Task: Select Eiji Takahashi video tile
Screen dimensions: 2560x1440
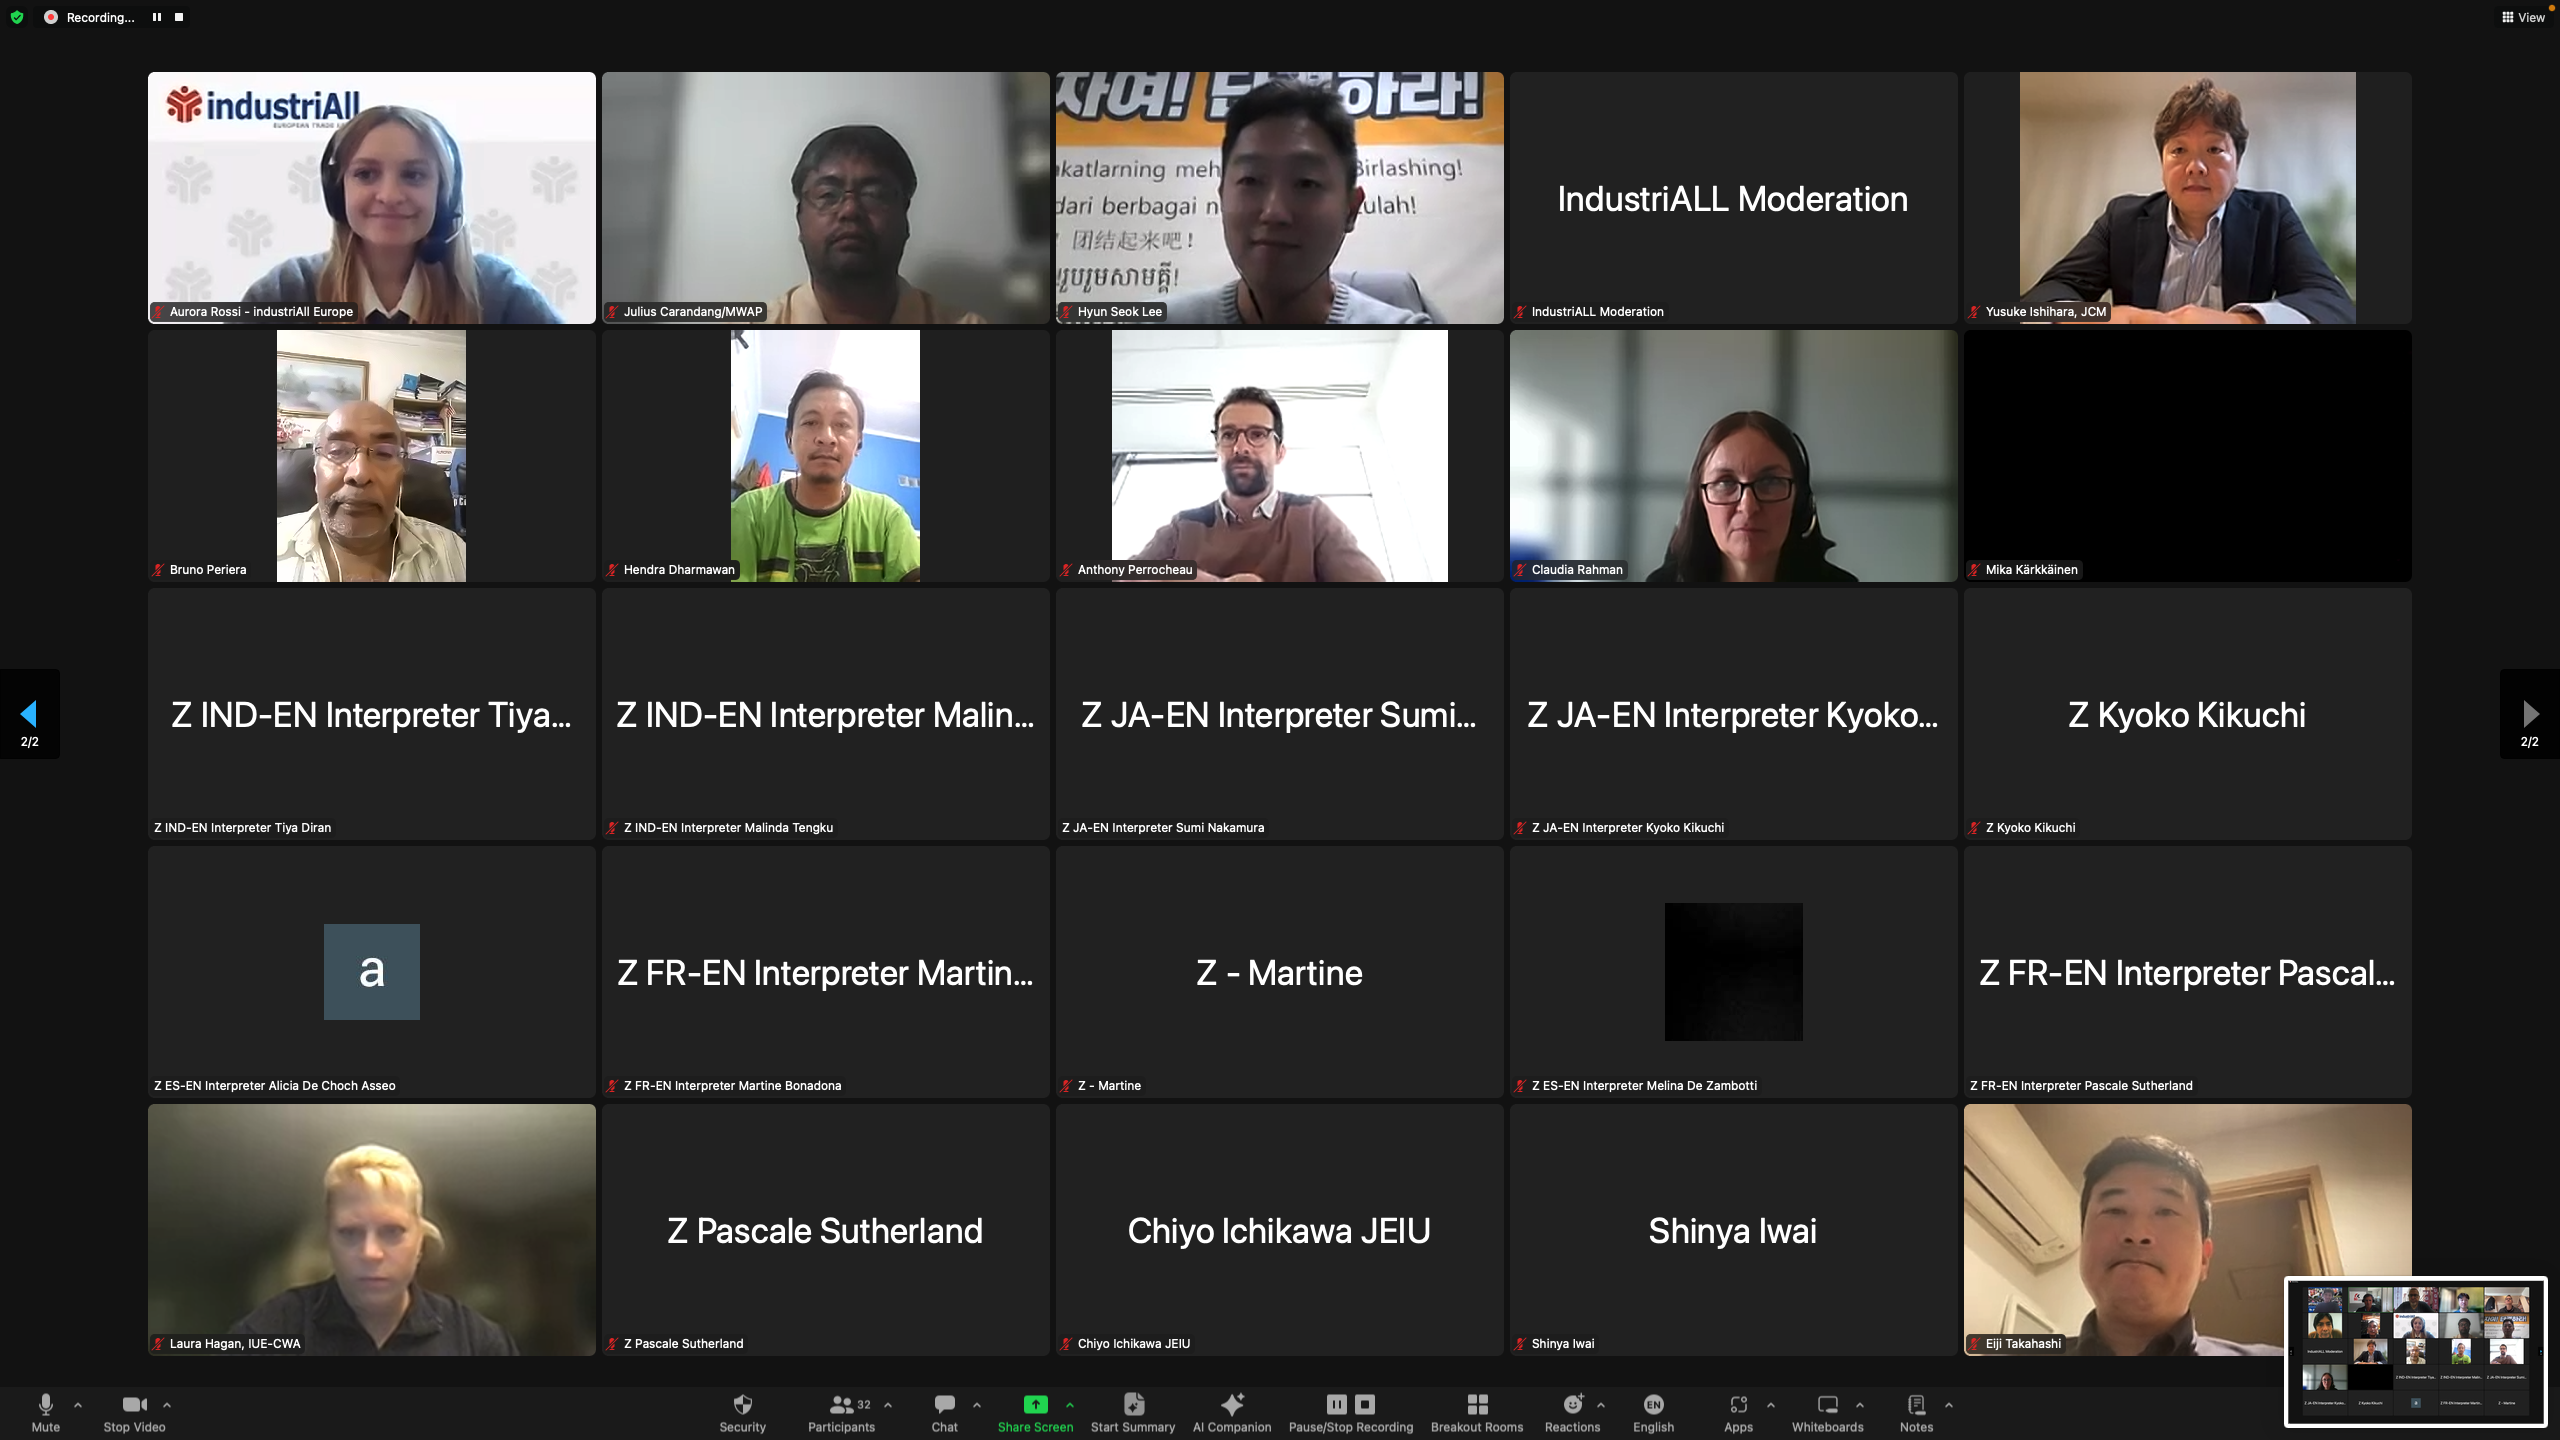Action: pos(2188,1230)
